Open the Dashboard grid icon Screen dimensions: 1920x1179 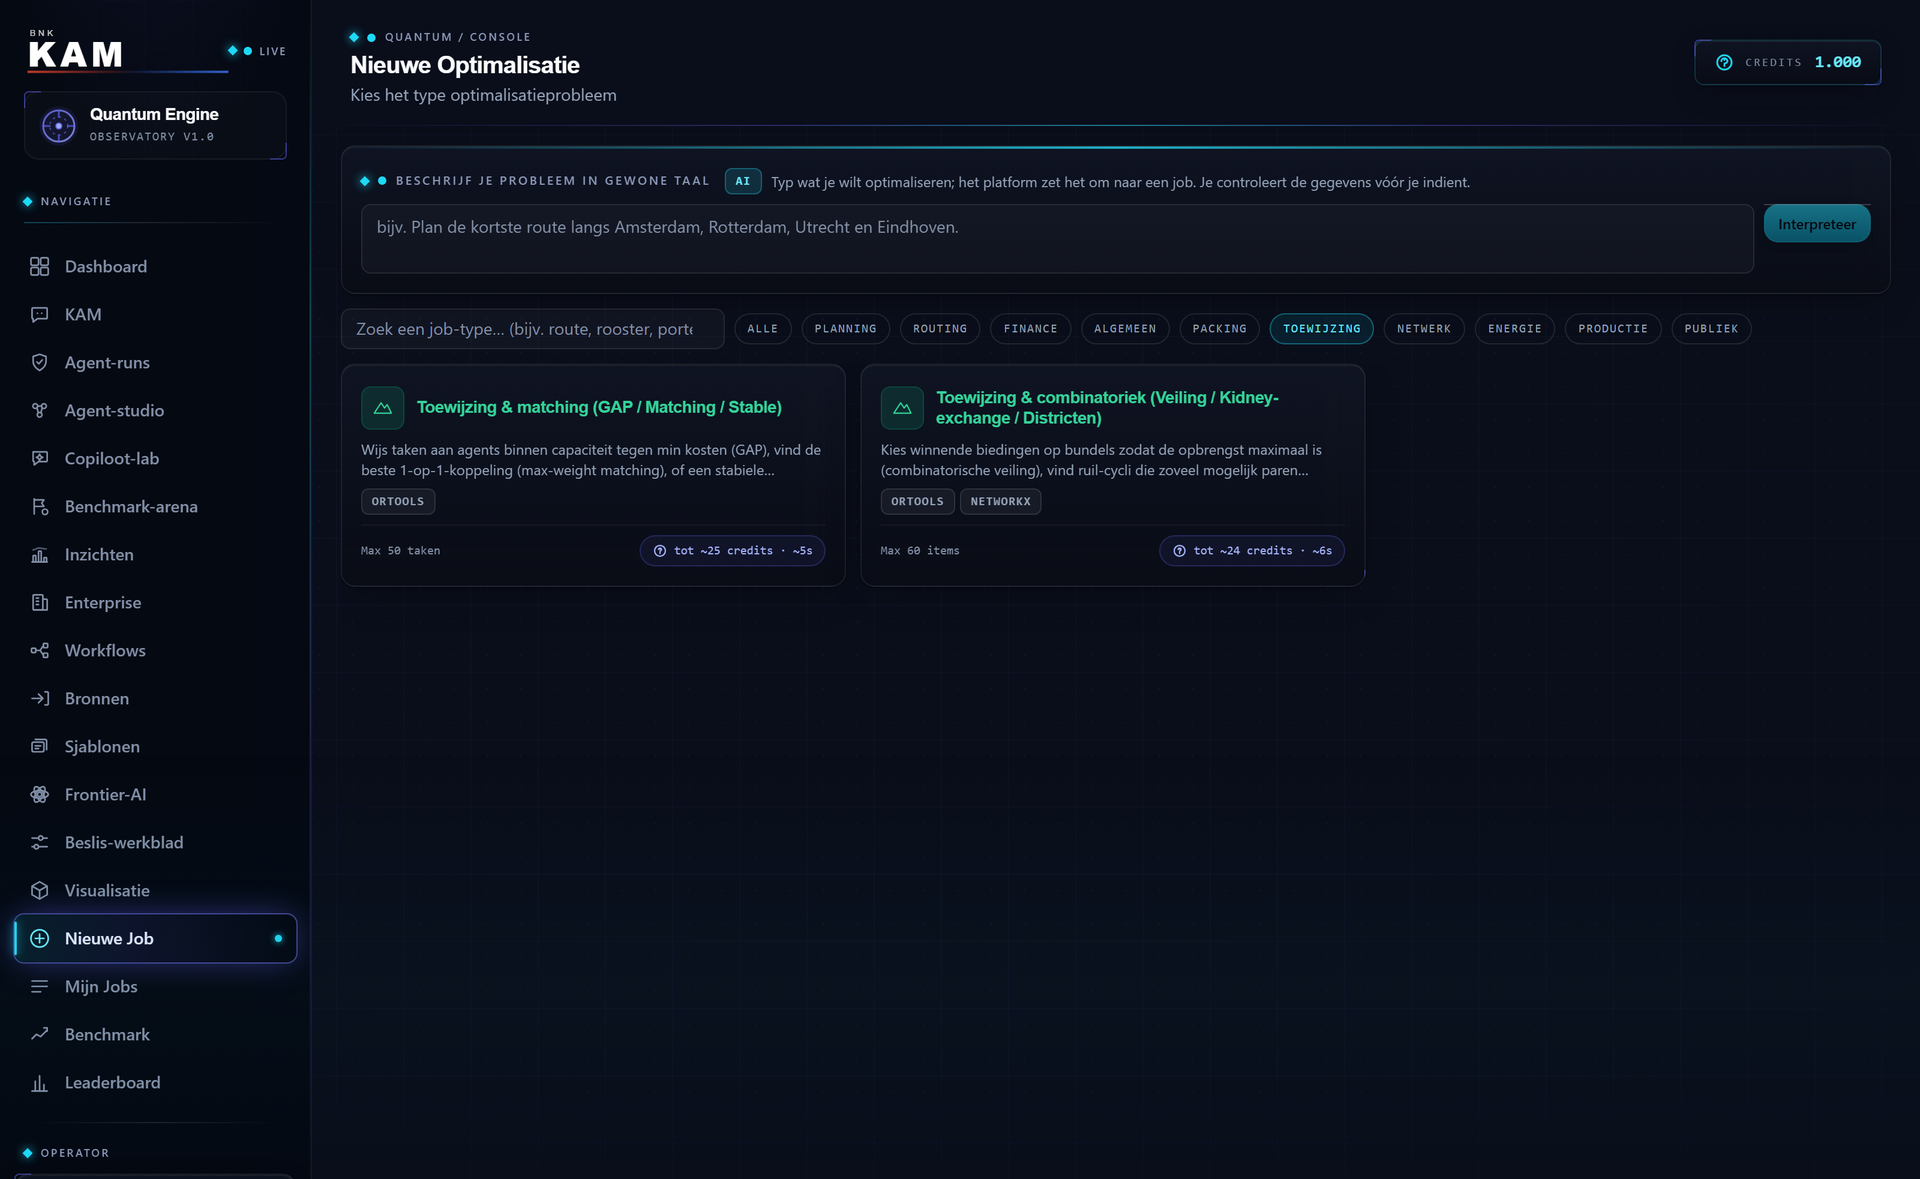pyautogui.click(x=39, y=266)
